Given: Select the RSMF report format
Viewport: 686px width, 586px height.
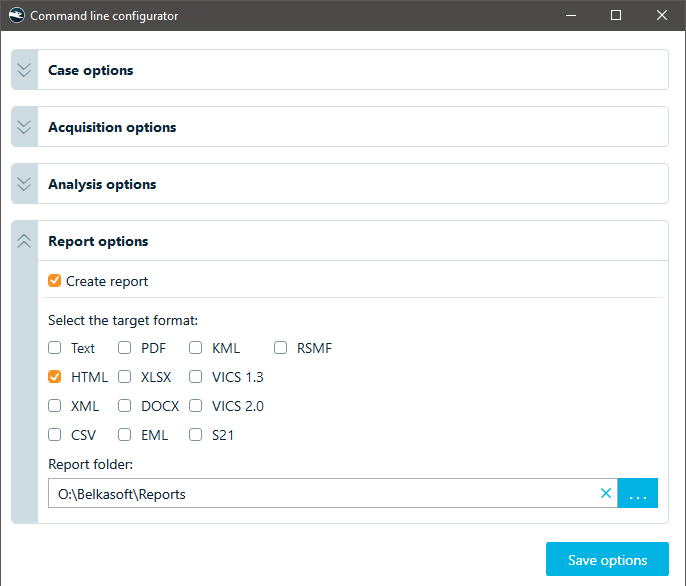Looking at the screenshot, I should click(280, 348).
